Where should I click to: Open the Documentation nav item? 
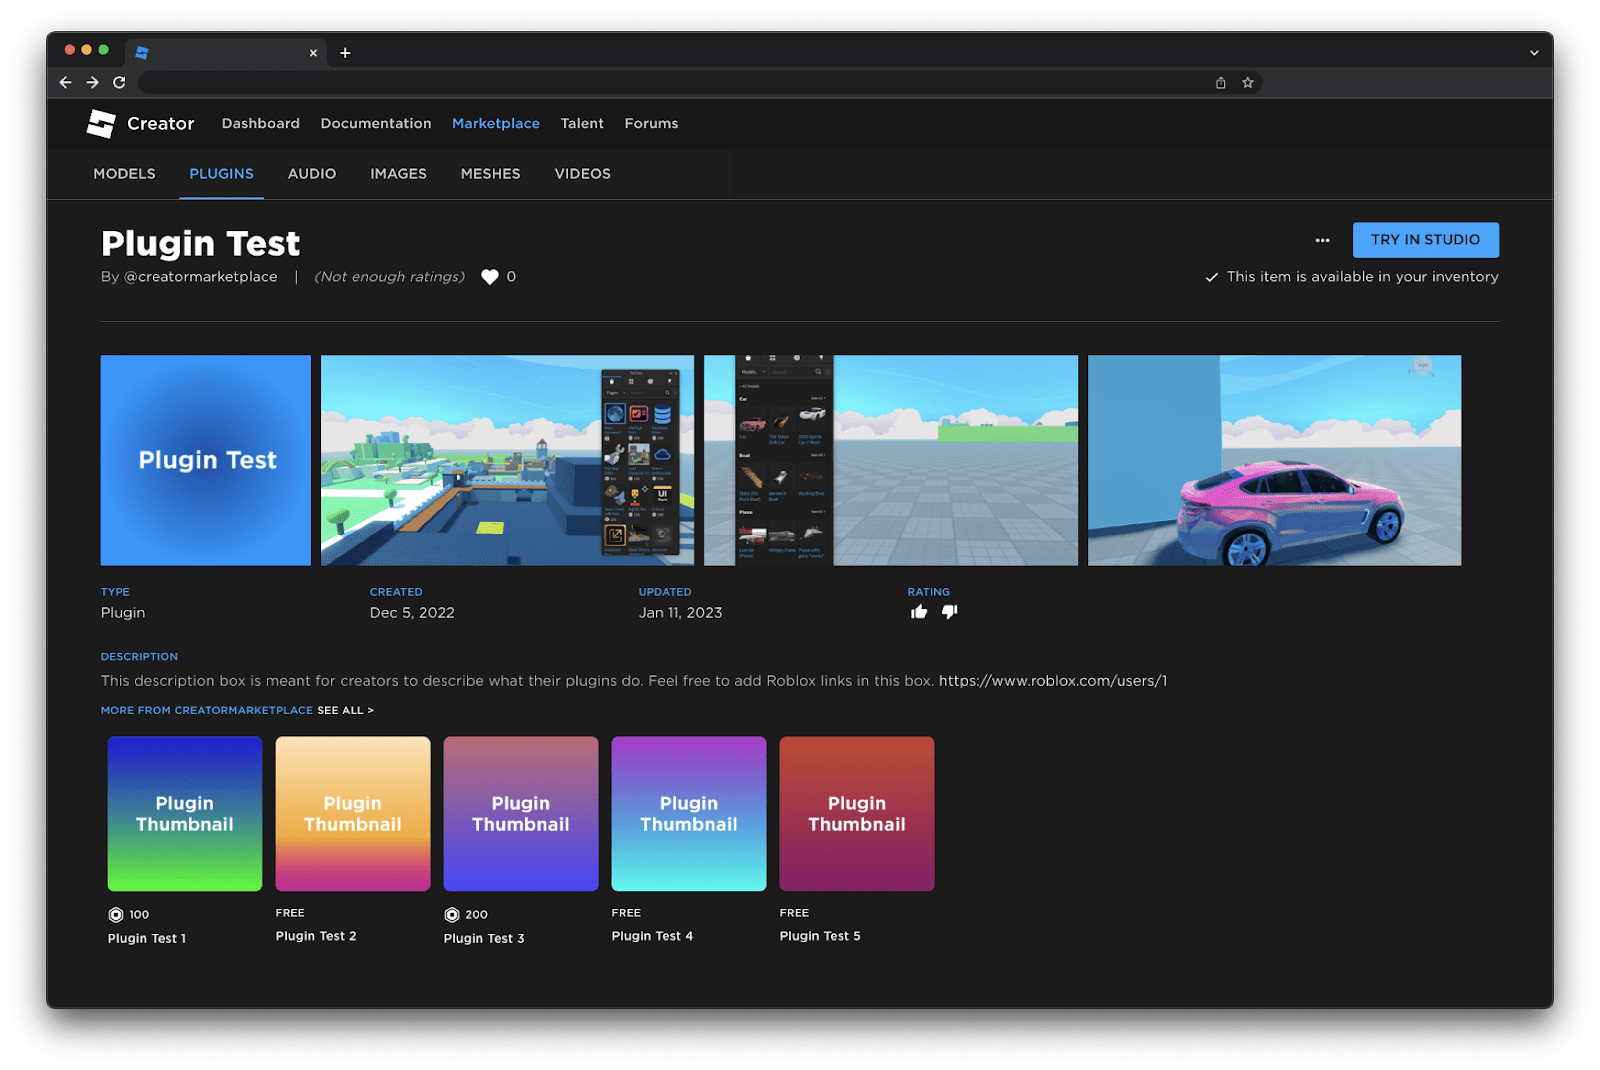tap(376, 123)
